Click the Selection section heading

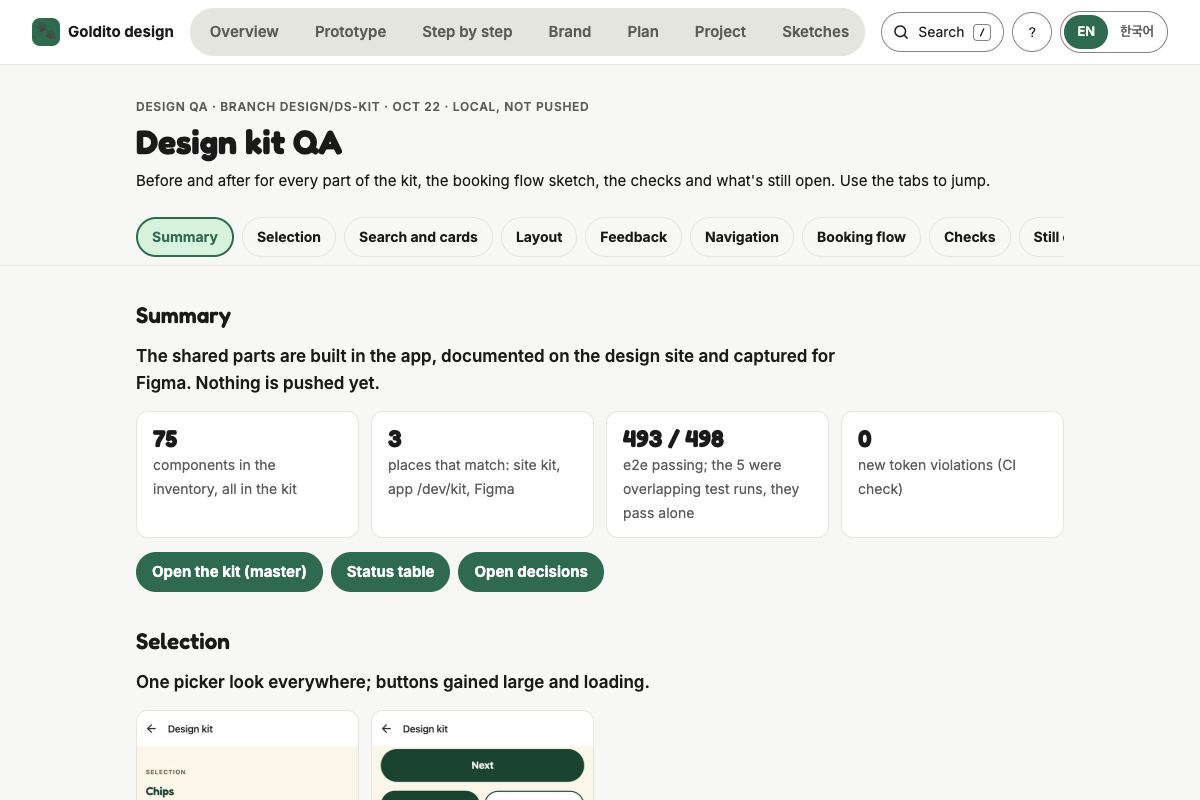(x=183, y=642)
